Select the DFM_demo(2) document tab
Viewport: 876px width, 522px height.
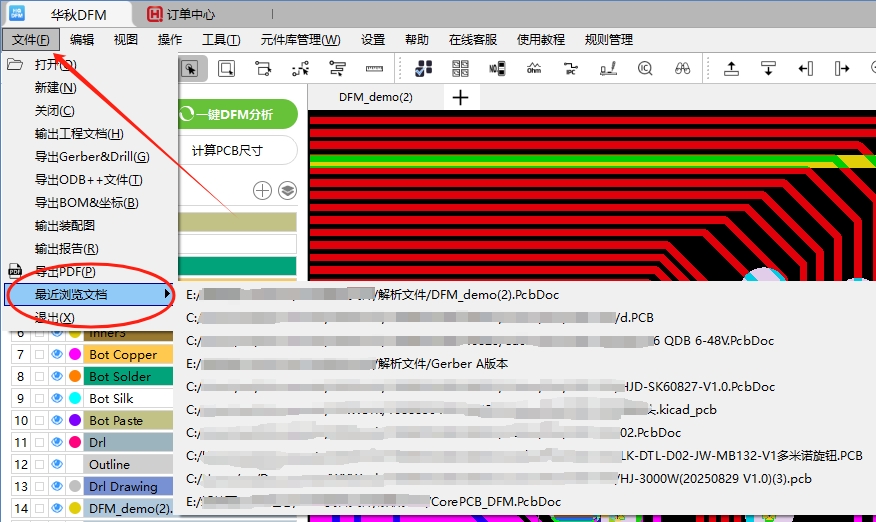[x=376, y=97]
